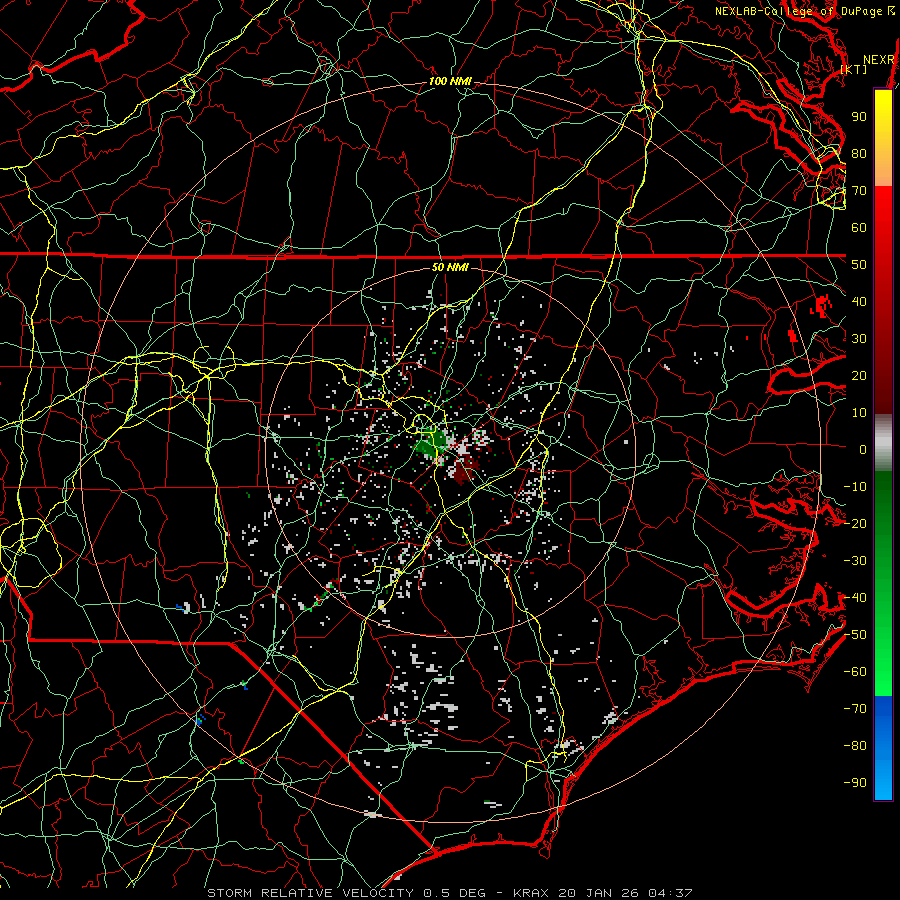Click the "-30" colorbar tick label

pos(855,561)
